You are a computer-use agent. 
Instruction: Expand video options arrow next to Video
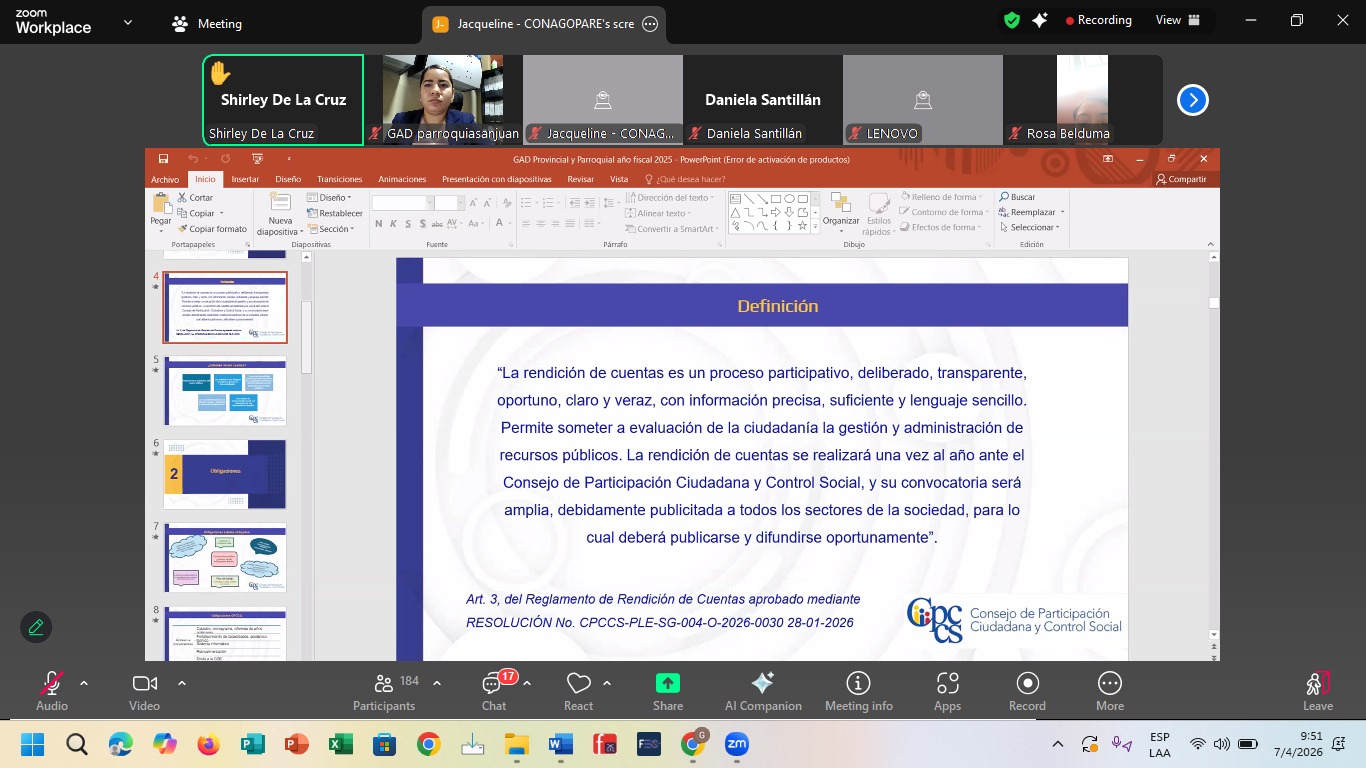(182, 683)
